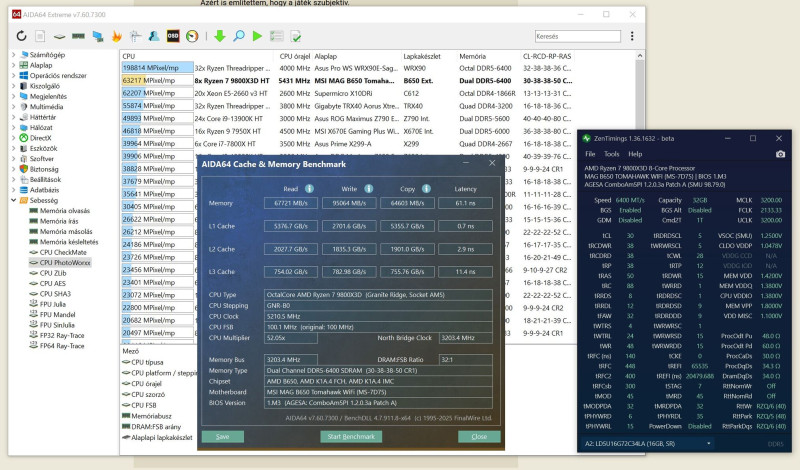Expand the Biztonság tree node
Image resolution: width=800 pixels, height=470 pixels.
pos(14,169)
